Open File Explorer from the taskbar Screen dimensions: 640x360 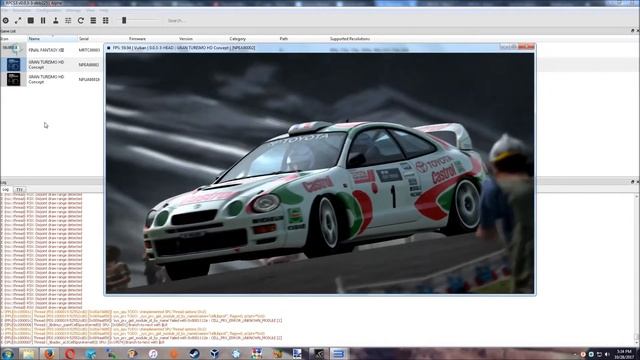(x=29, y=354)
